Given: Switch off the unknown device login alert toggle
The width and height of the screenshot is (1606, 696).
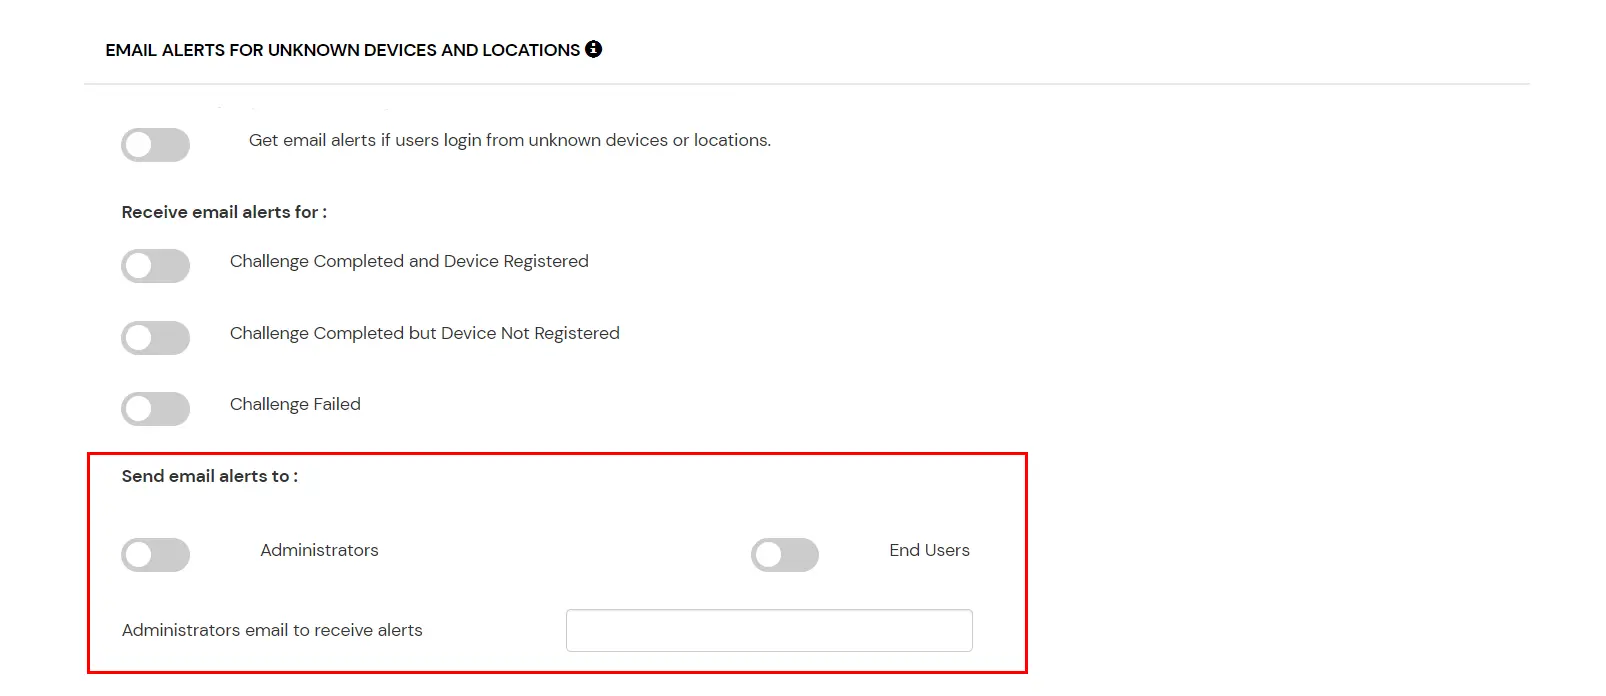Looking at the screenshot, I should click(155, 144).
